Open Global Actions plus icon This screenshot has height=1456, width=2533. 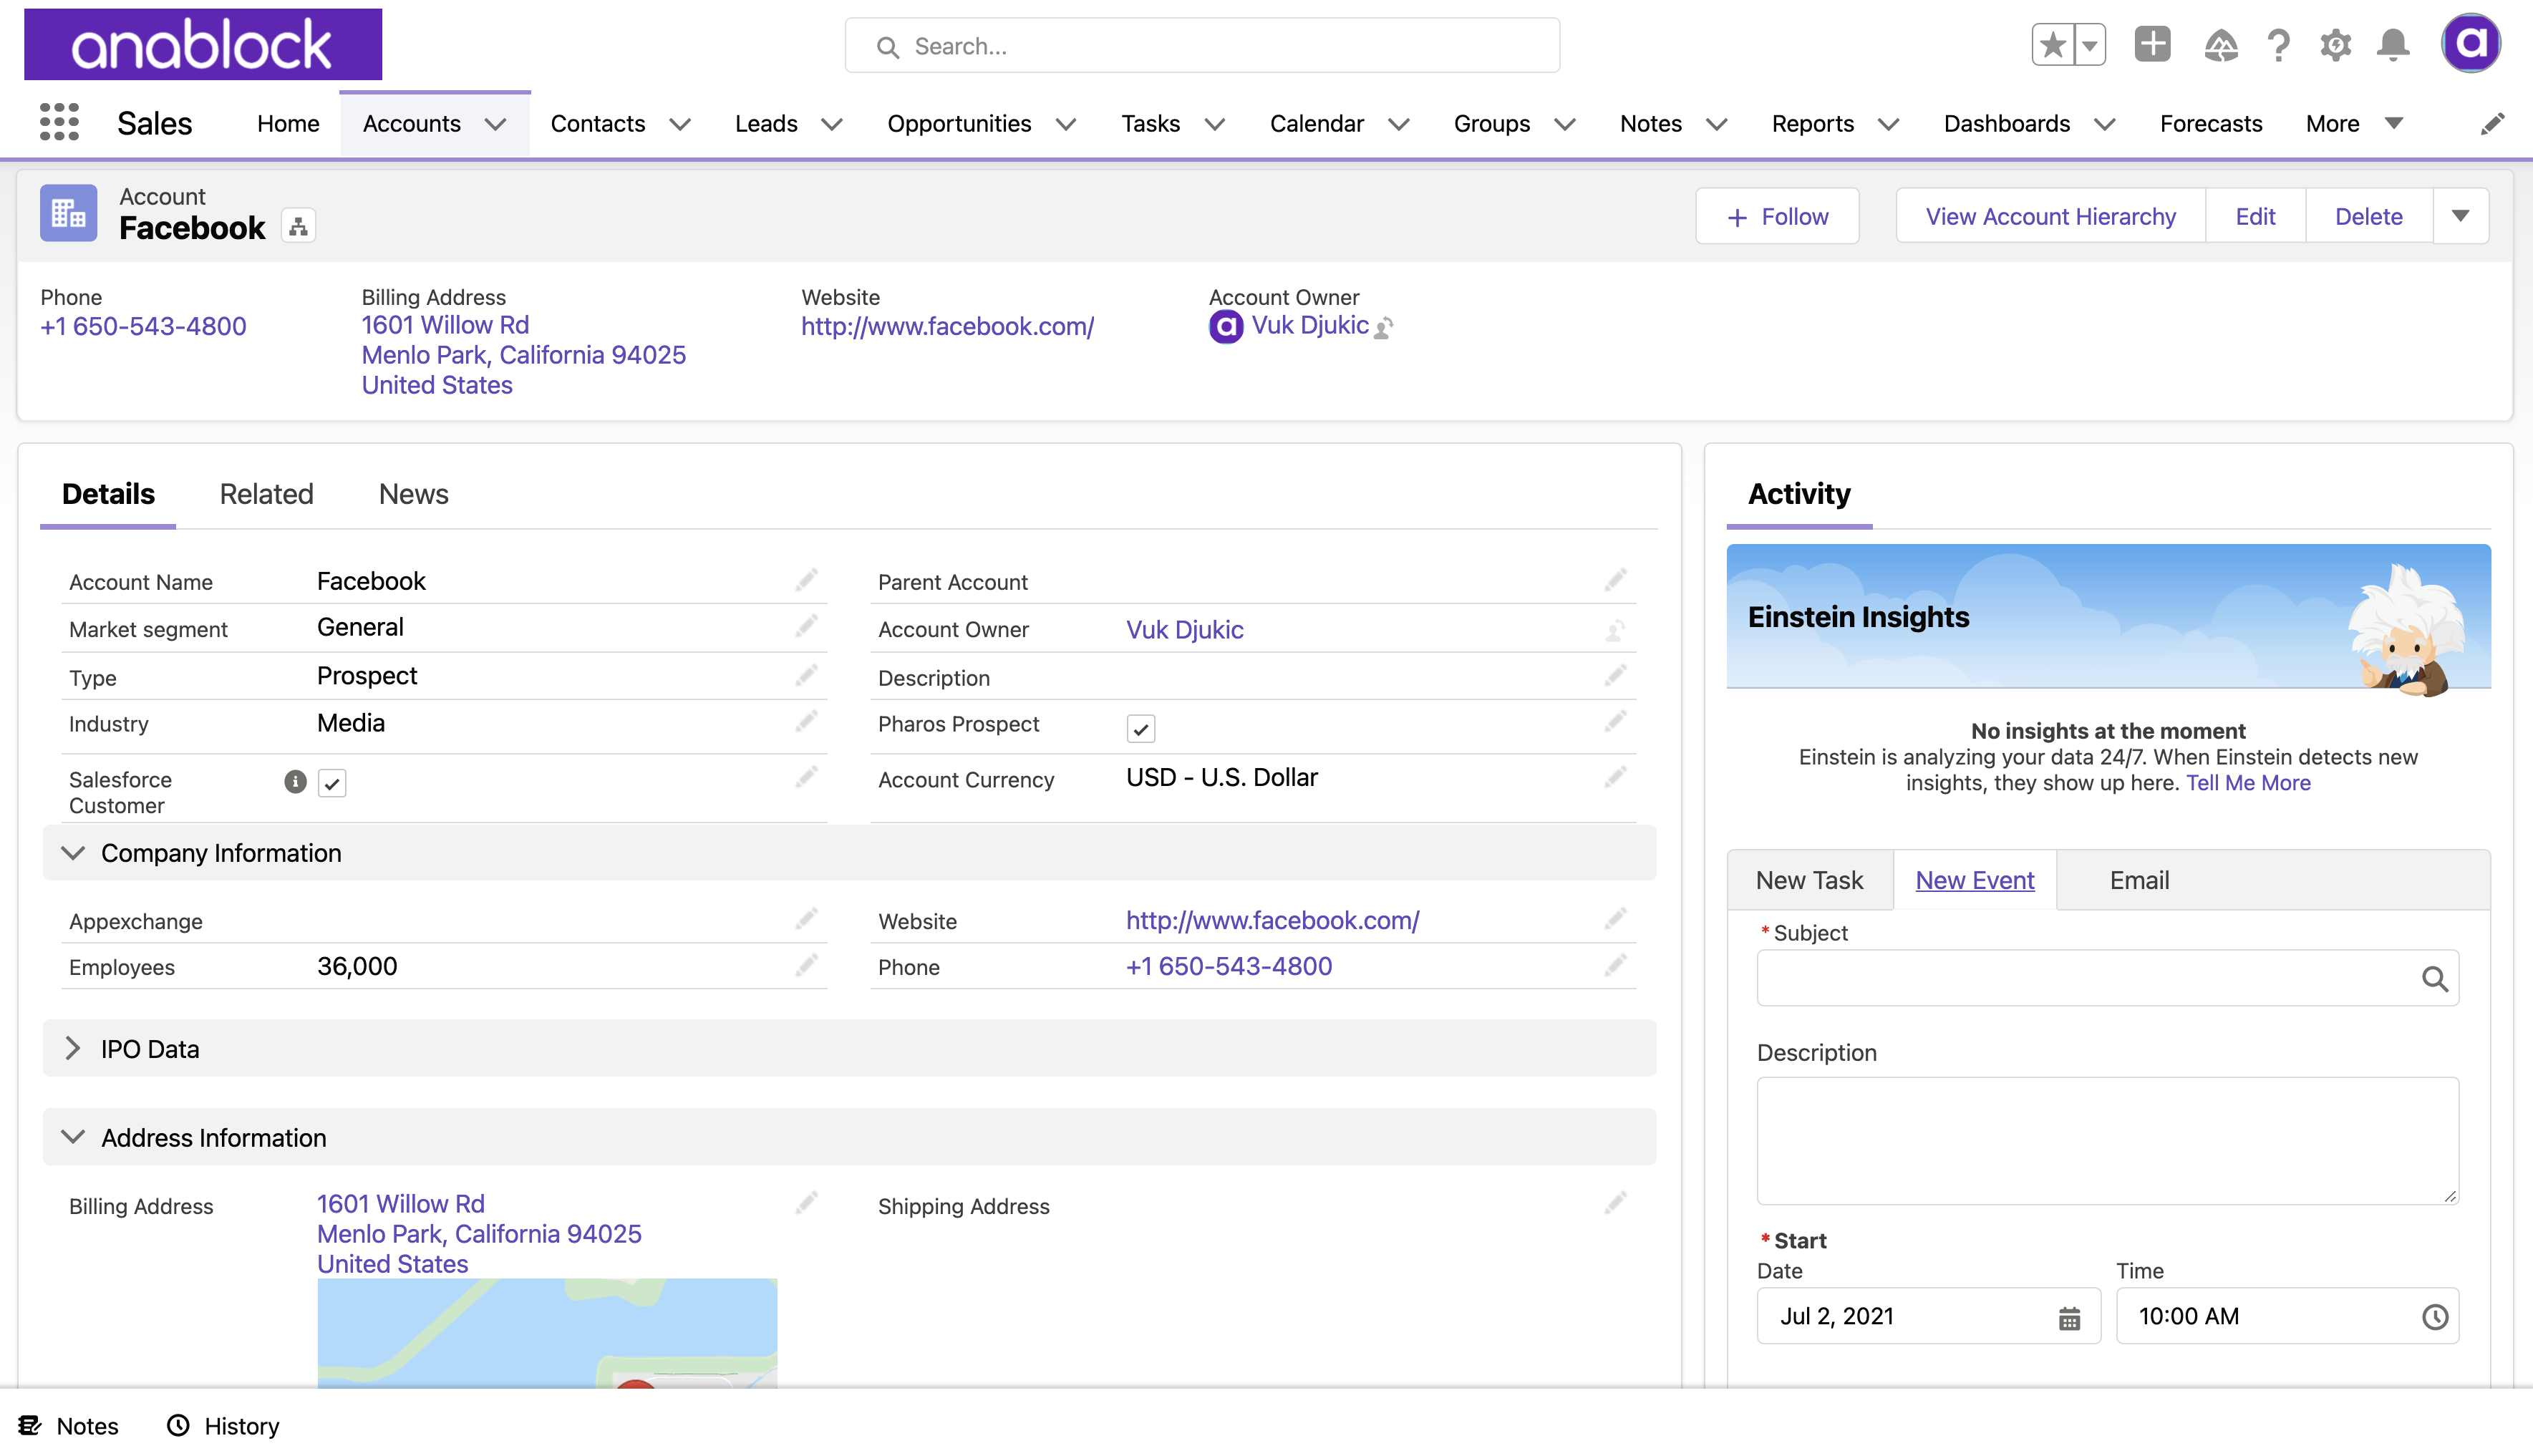[2152, 45]
